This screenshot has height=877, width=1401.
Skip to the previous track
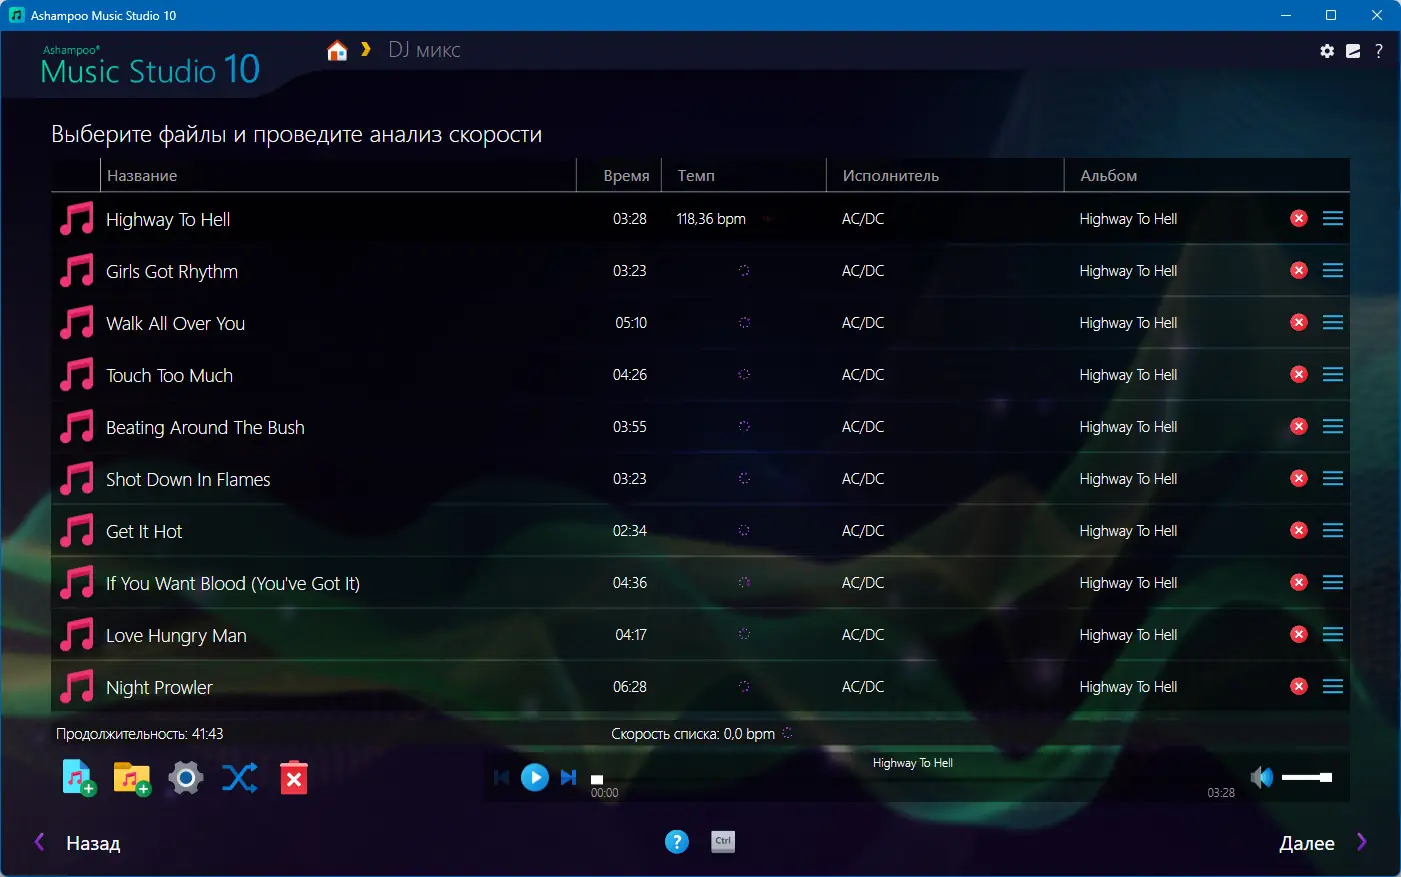[x=502, y=777]
